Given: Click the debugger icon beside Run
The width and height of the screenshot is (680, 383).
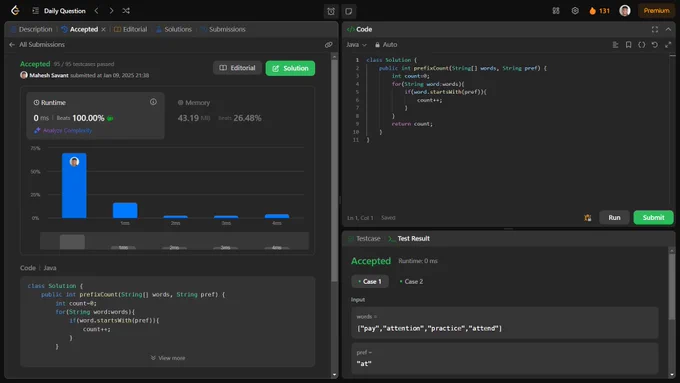Looking at the screenshot, I should tap(588, 218).
